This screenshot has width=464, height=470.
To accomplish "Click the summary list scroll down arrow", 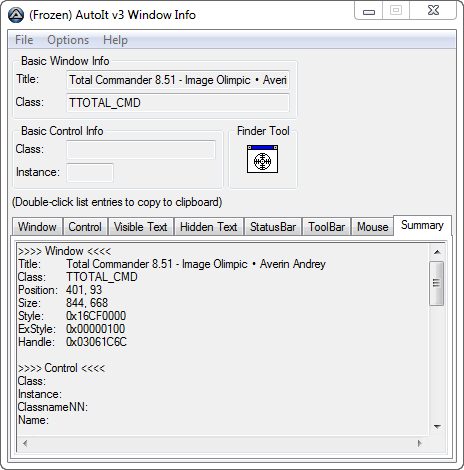I will tap(437, 426).
